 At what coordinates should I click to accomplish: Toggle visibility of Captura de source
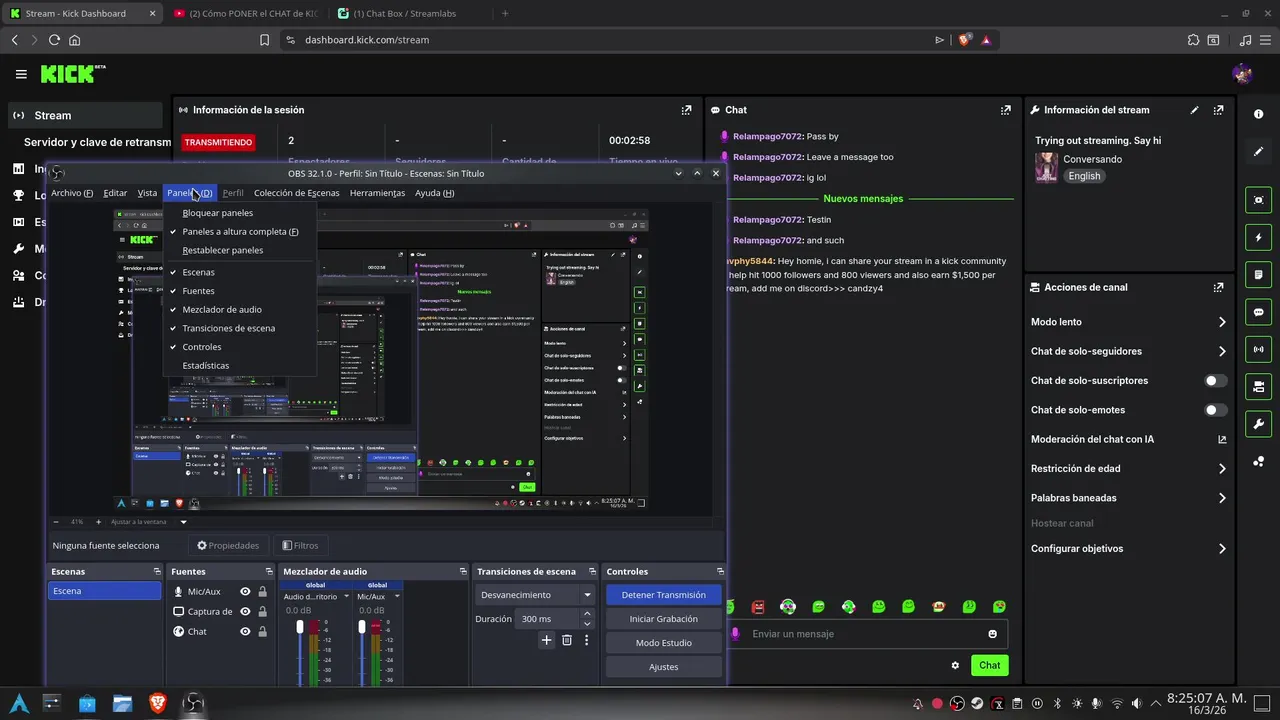245,611
